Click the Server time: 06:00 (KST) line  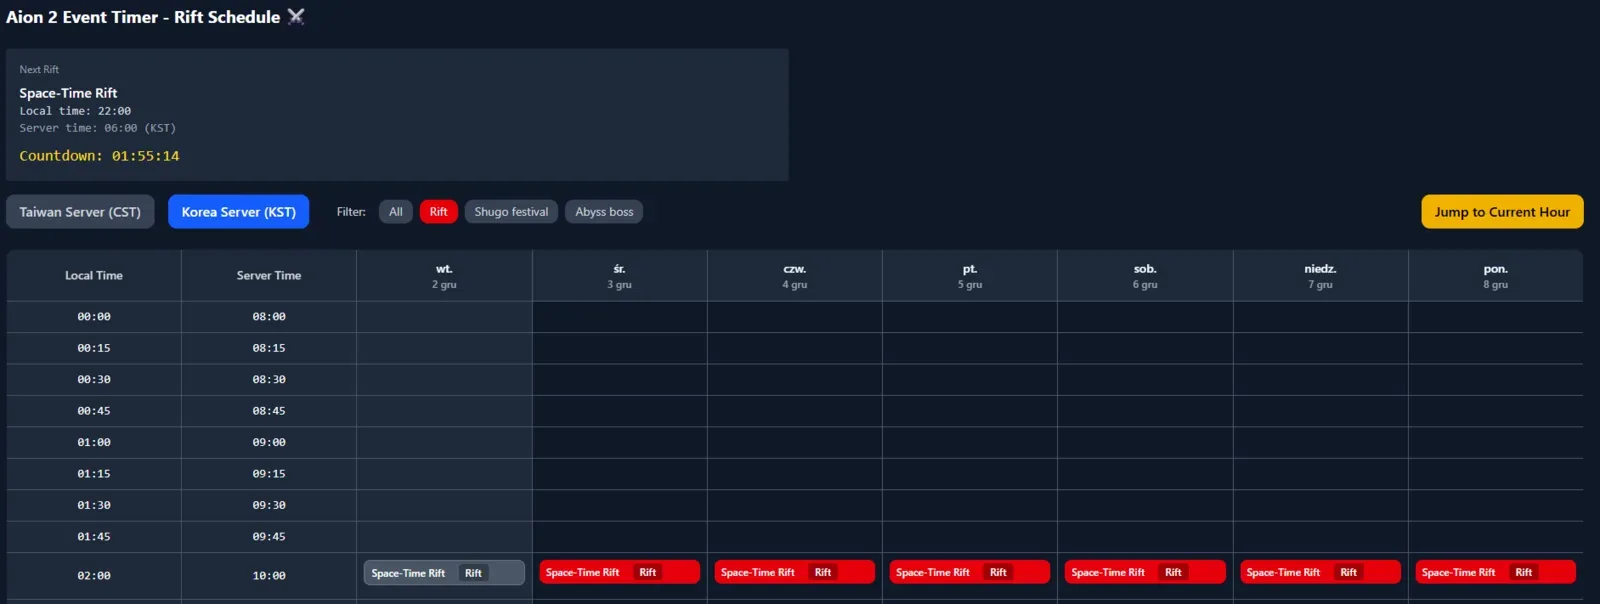(x=97, y=128)
